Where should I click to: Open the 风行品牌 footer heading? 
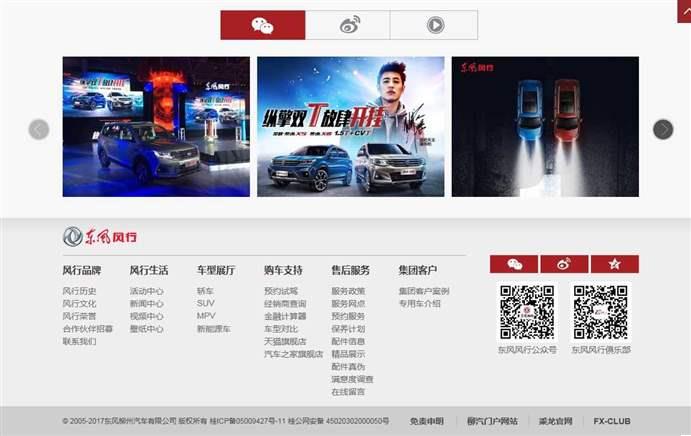[x=82, y=270]
